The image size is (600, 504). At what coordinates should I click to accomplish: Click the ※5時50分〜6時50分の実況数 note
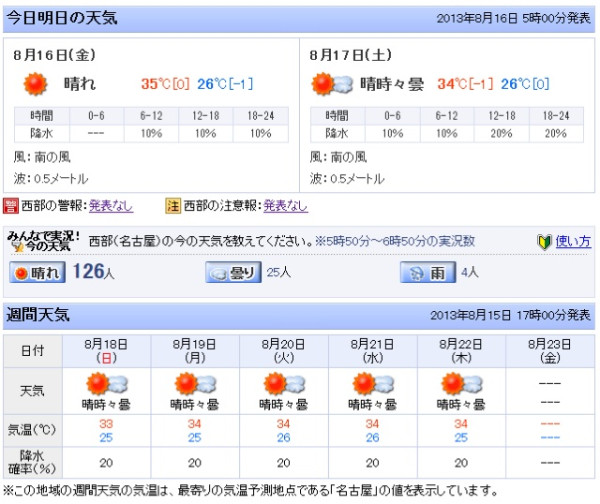(395, 241)
